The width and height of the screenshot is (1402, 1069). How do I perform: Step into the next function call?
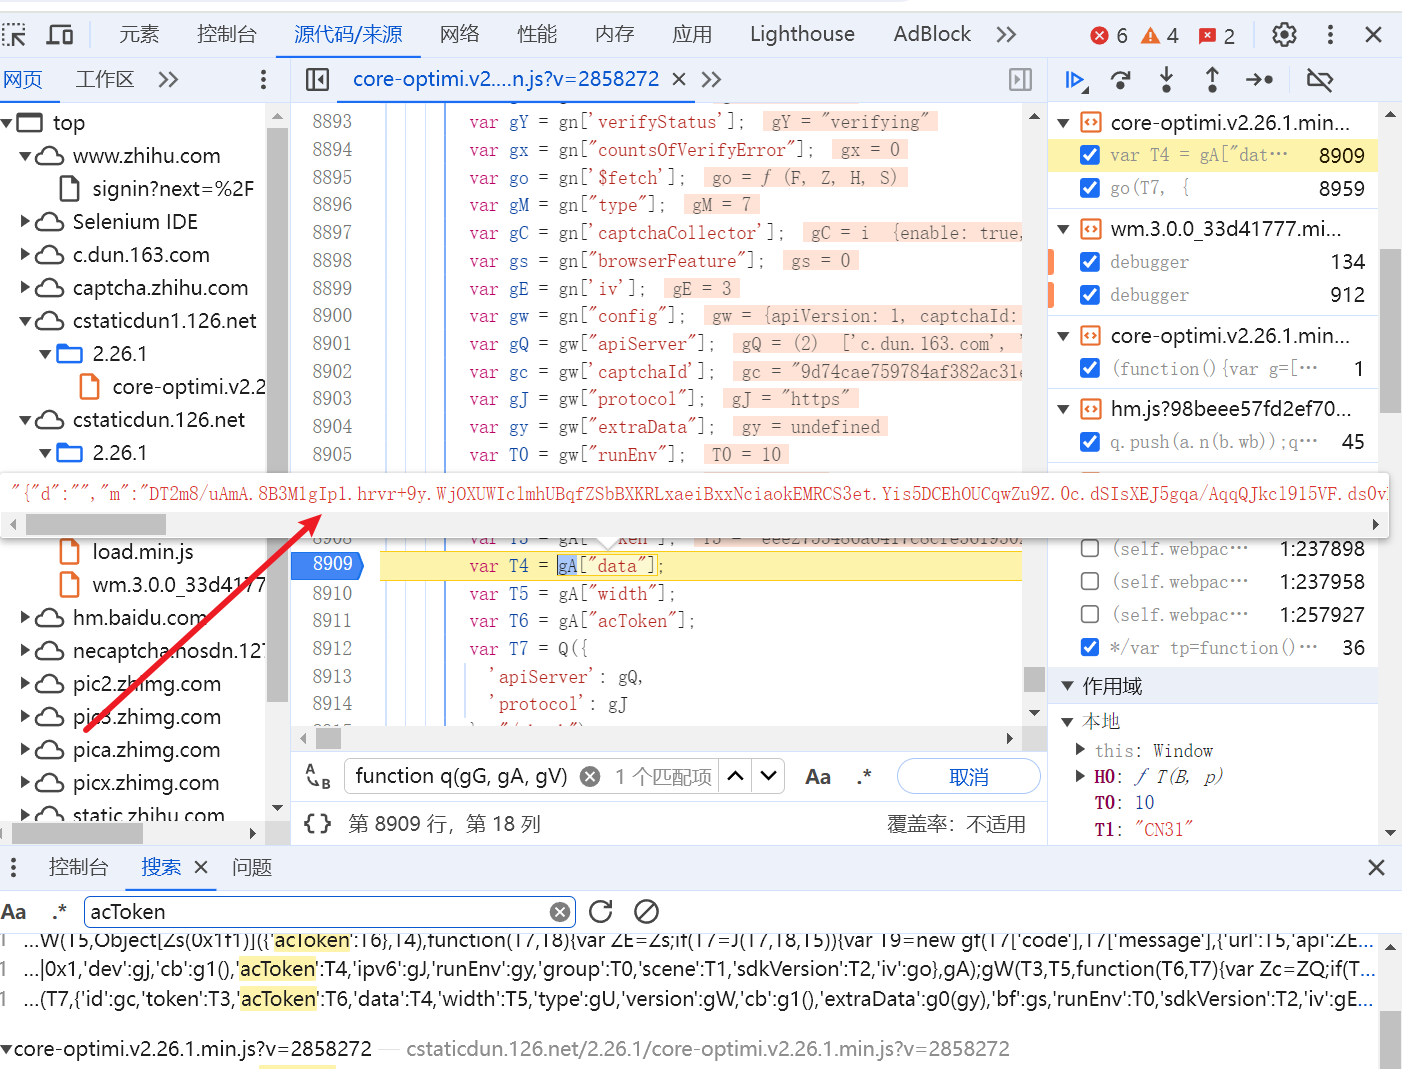click(1166, 80)
